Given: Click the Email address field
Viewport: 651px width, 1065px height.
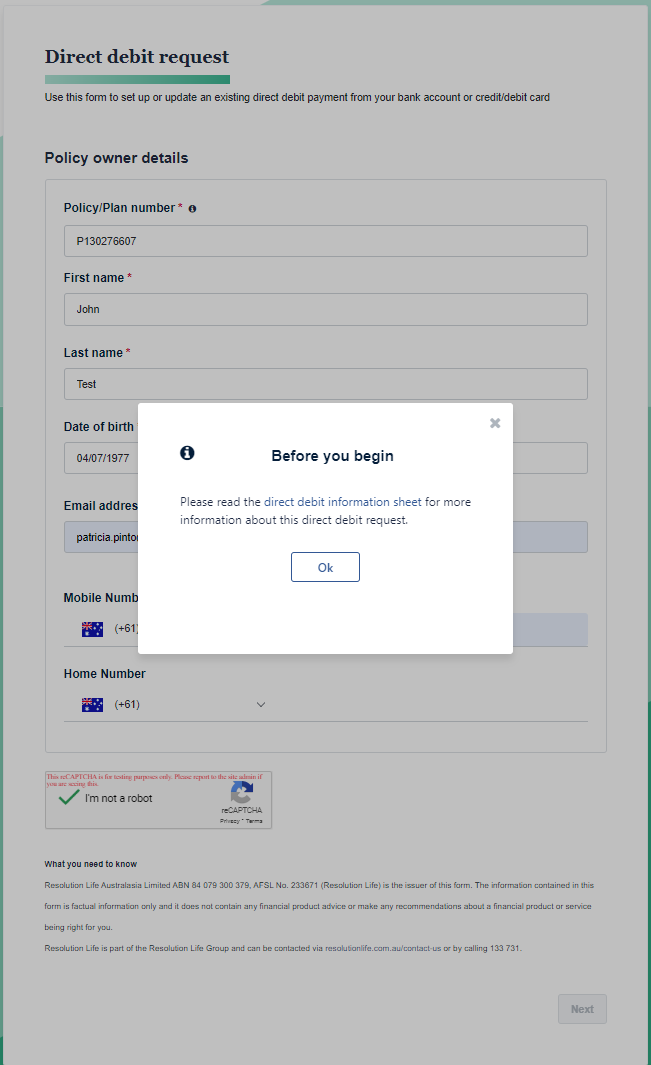Looking at the screenshot, I should click(101, 537).
